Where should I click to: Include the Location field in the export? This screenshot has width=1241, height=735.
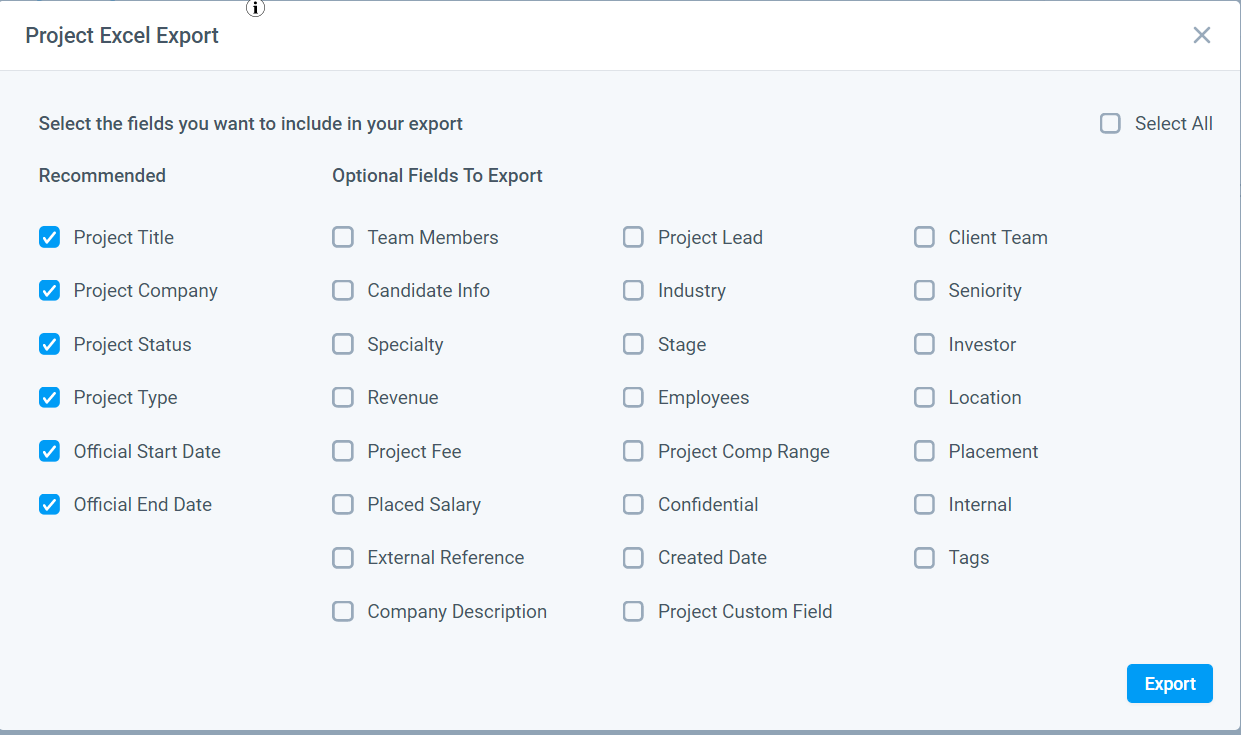click(924, 398)
